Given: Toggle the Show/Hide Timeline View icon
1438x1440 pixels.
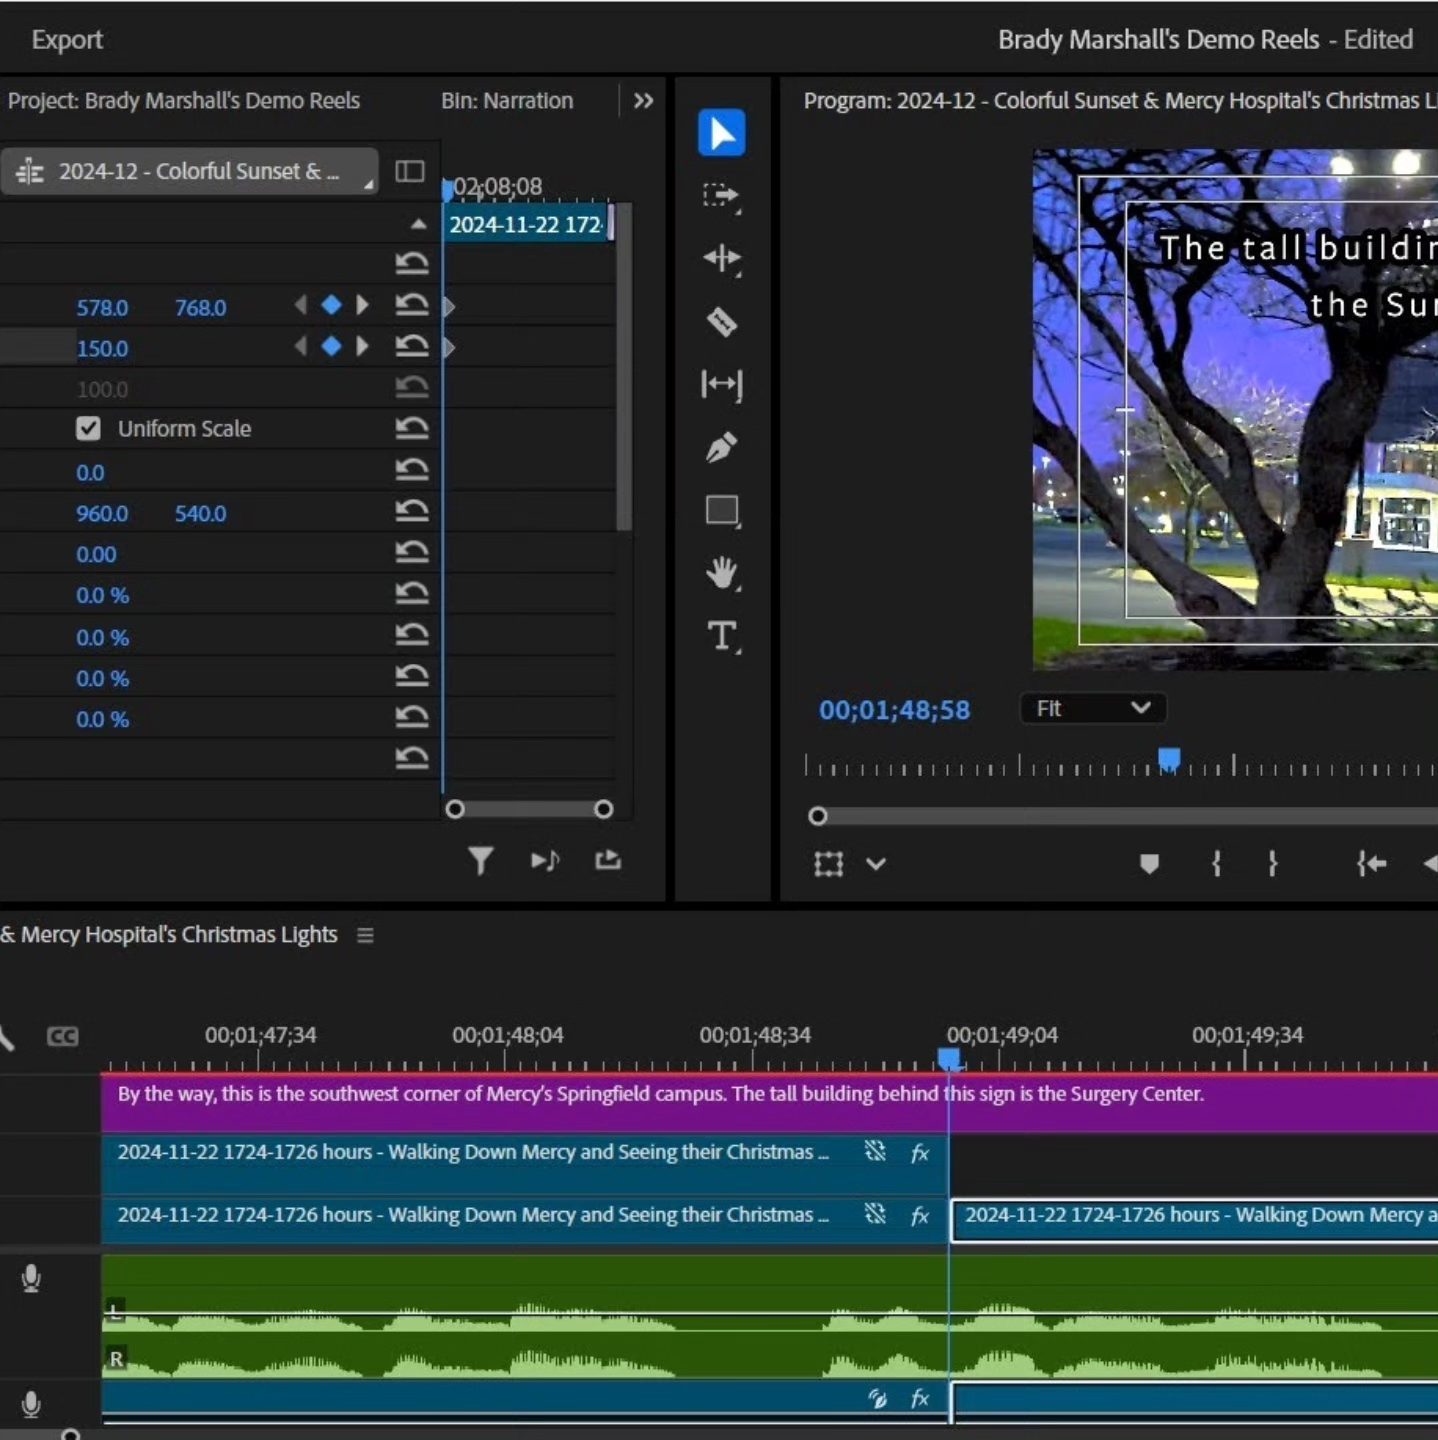Looking at the screenshot, I should [x=410, y=171].
